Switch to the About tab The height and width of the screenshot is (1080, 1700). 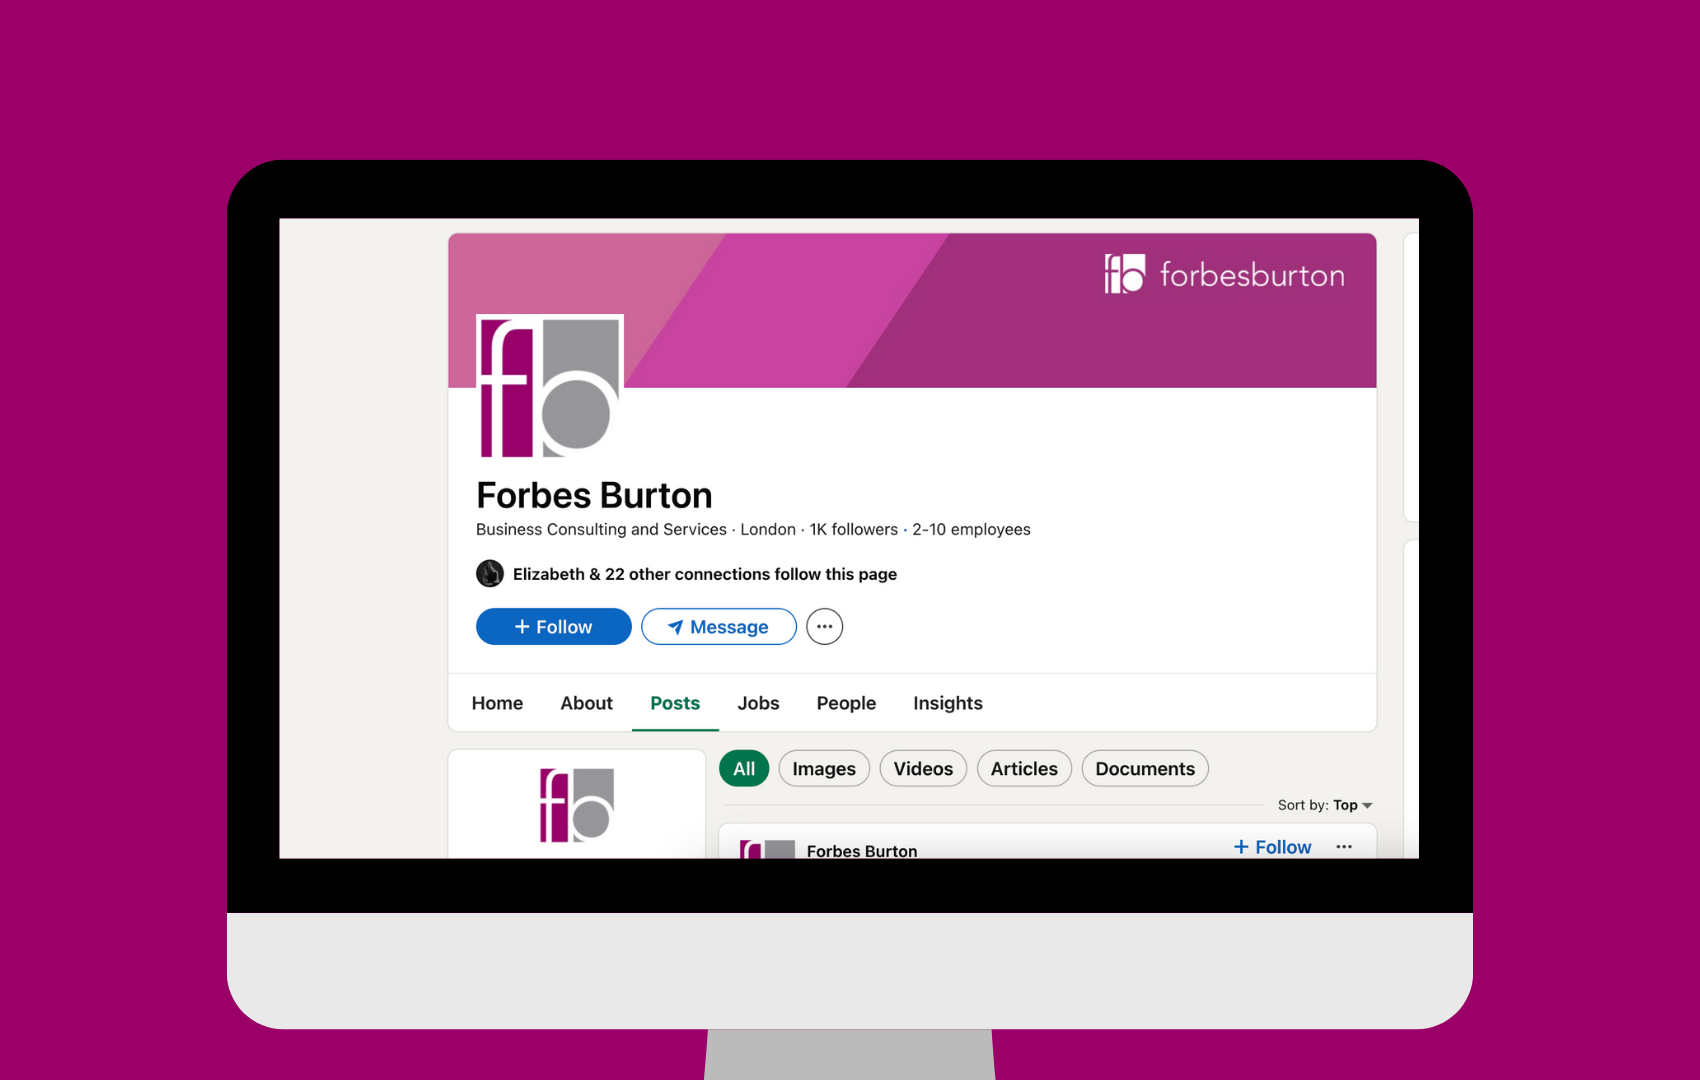(x=586, y=703)
